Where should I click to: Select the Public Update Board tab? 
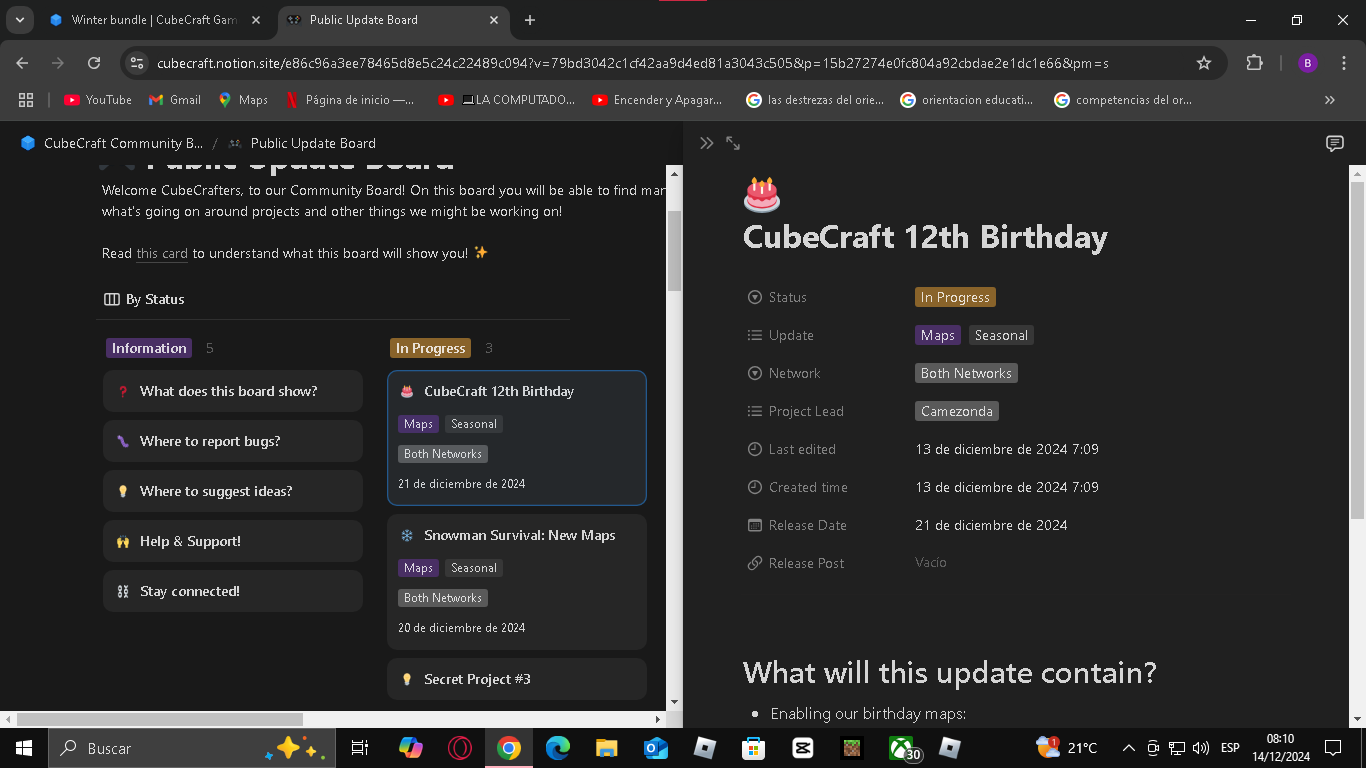point(393,20)
